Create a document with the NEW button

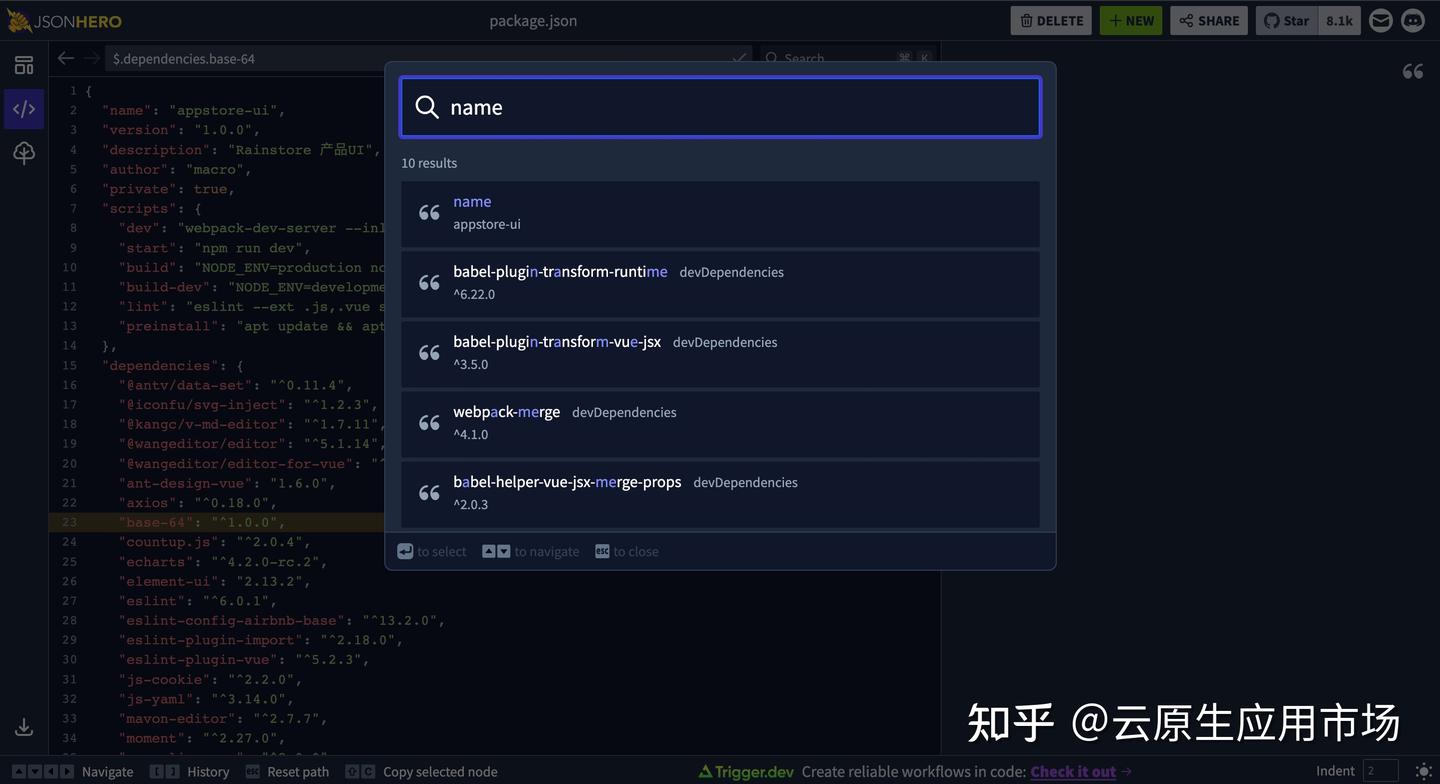pyautogui.click(x=1130, y=19)
